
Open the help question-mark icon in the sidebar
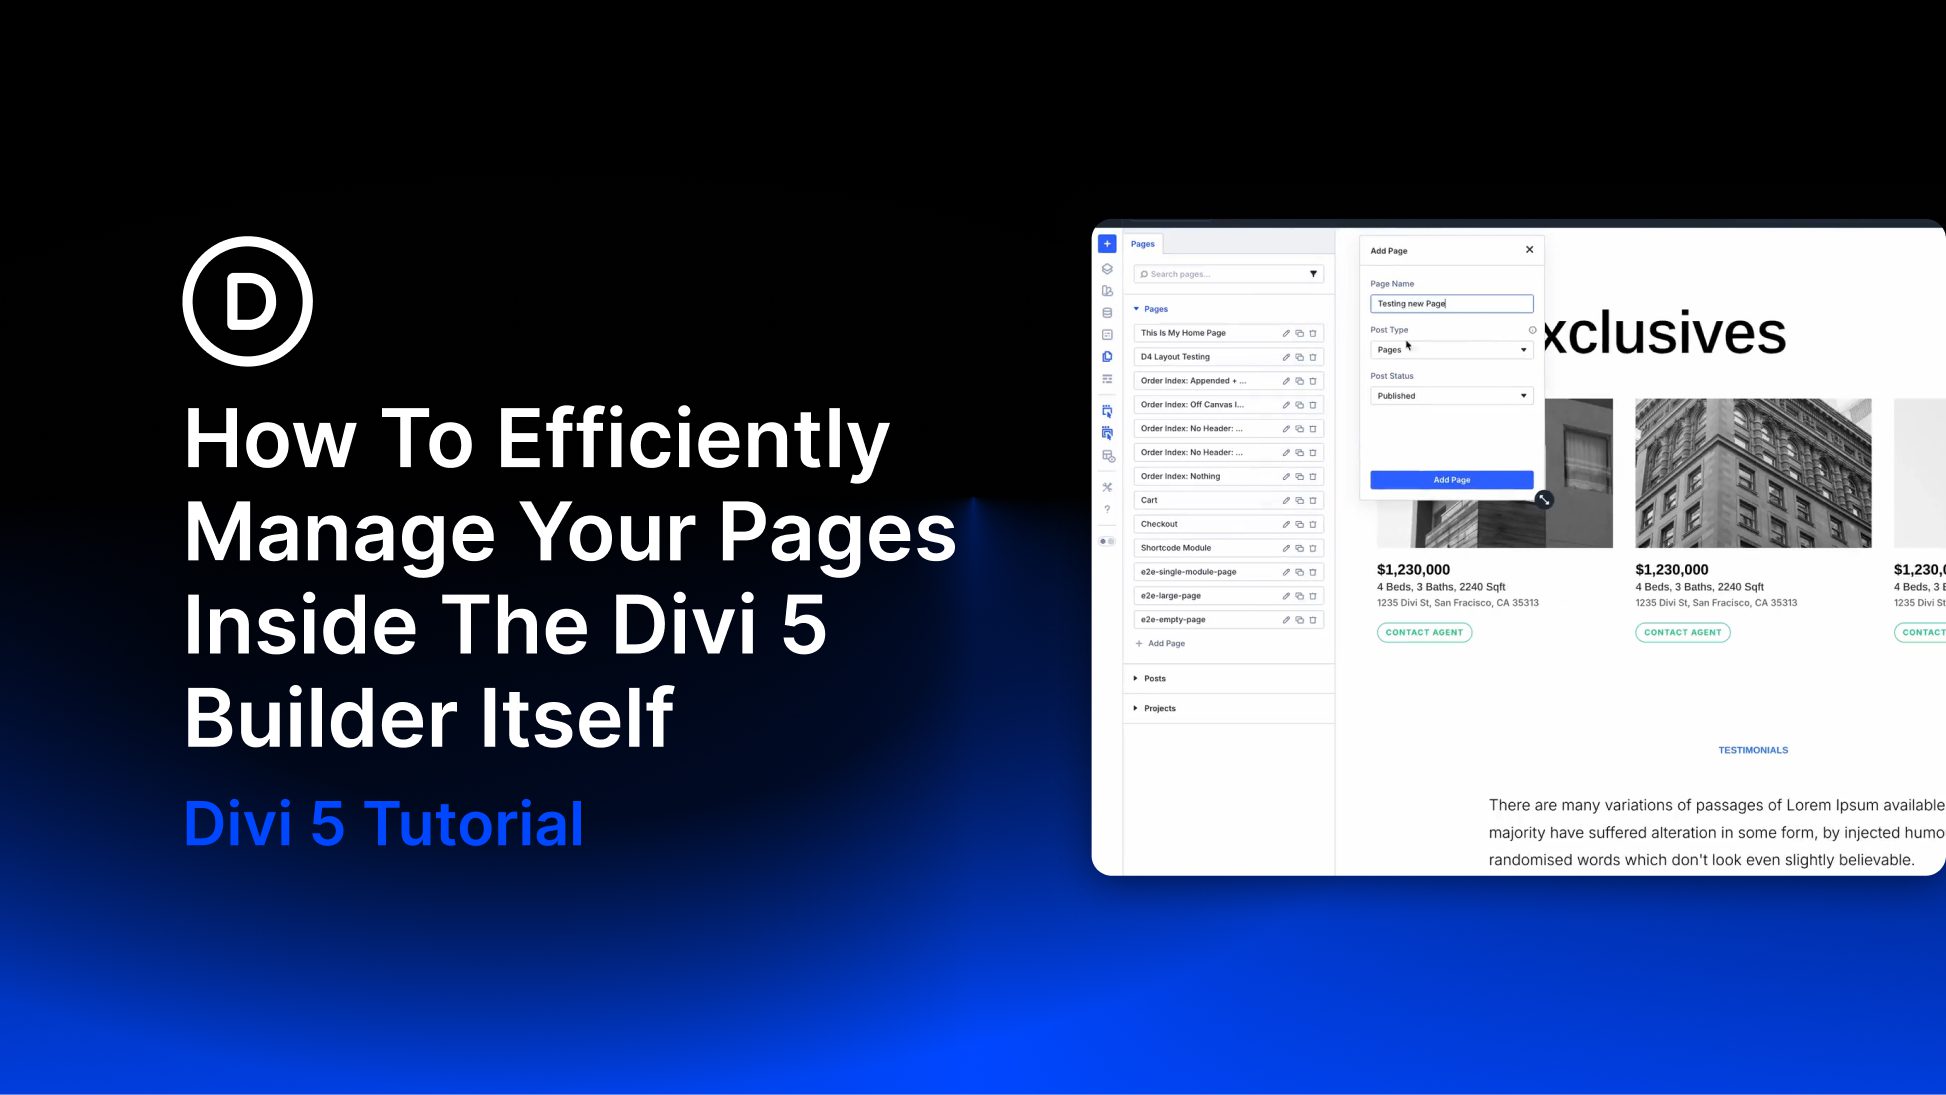[1107, 509]
